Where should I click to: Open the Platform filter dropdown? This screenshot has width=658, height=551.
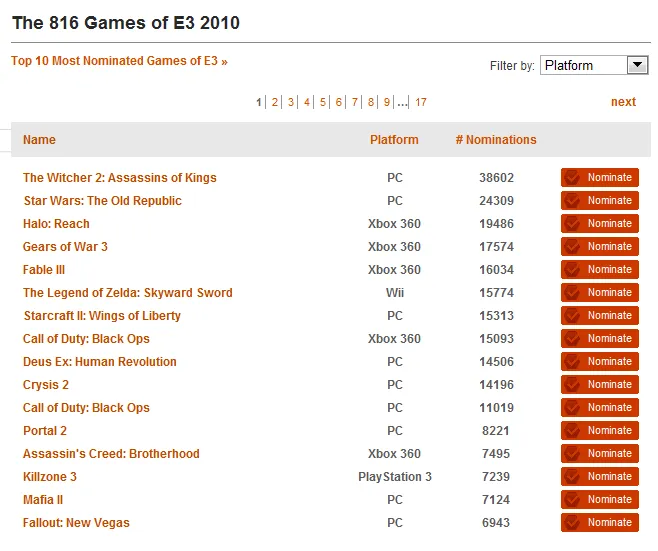594,65
